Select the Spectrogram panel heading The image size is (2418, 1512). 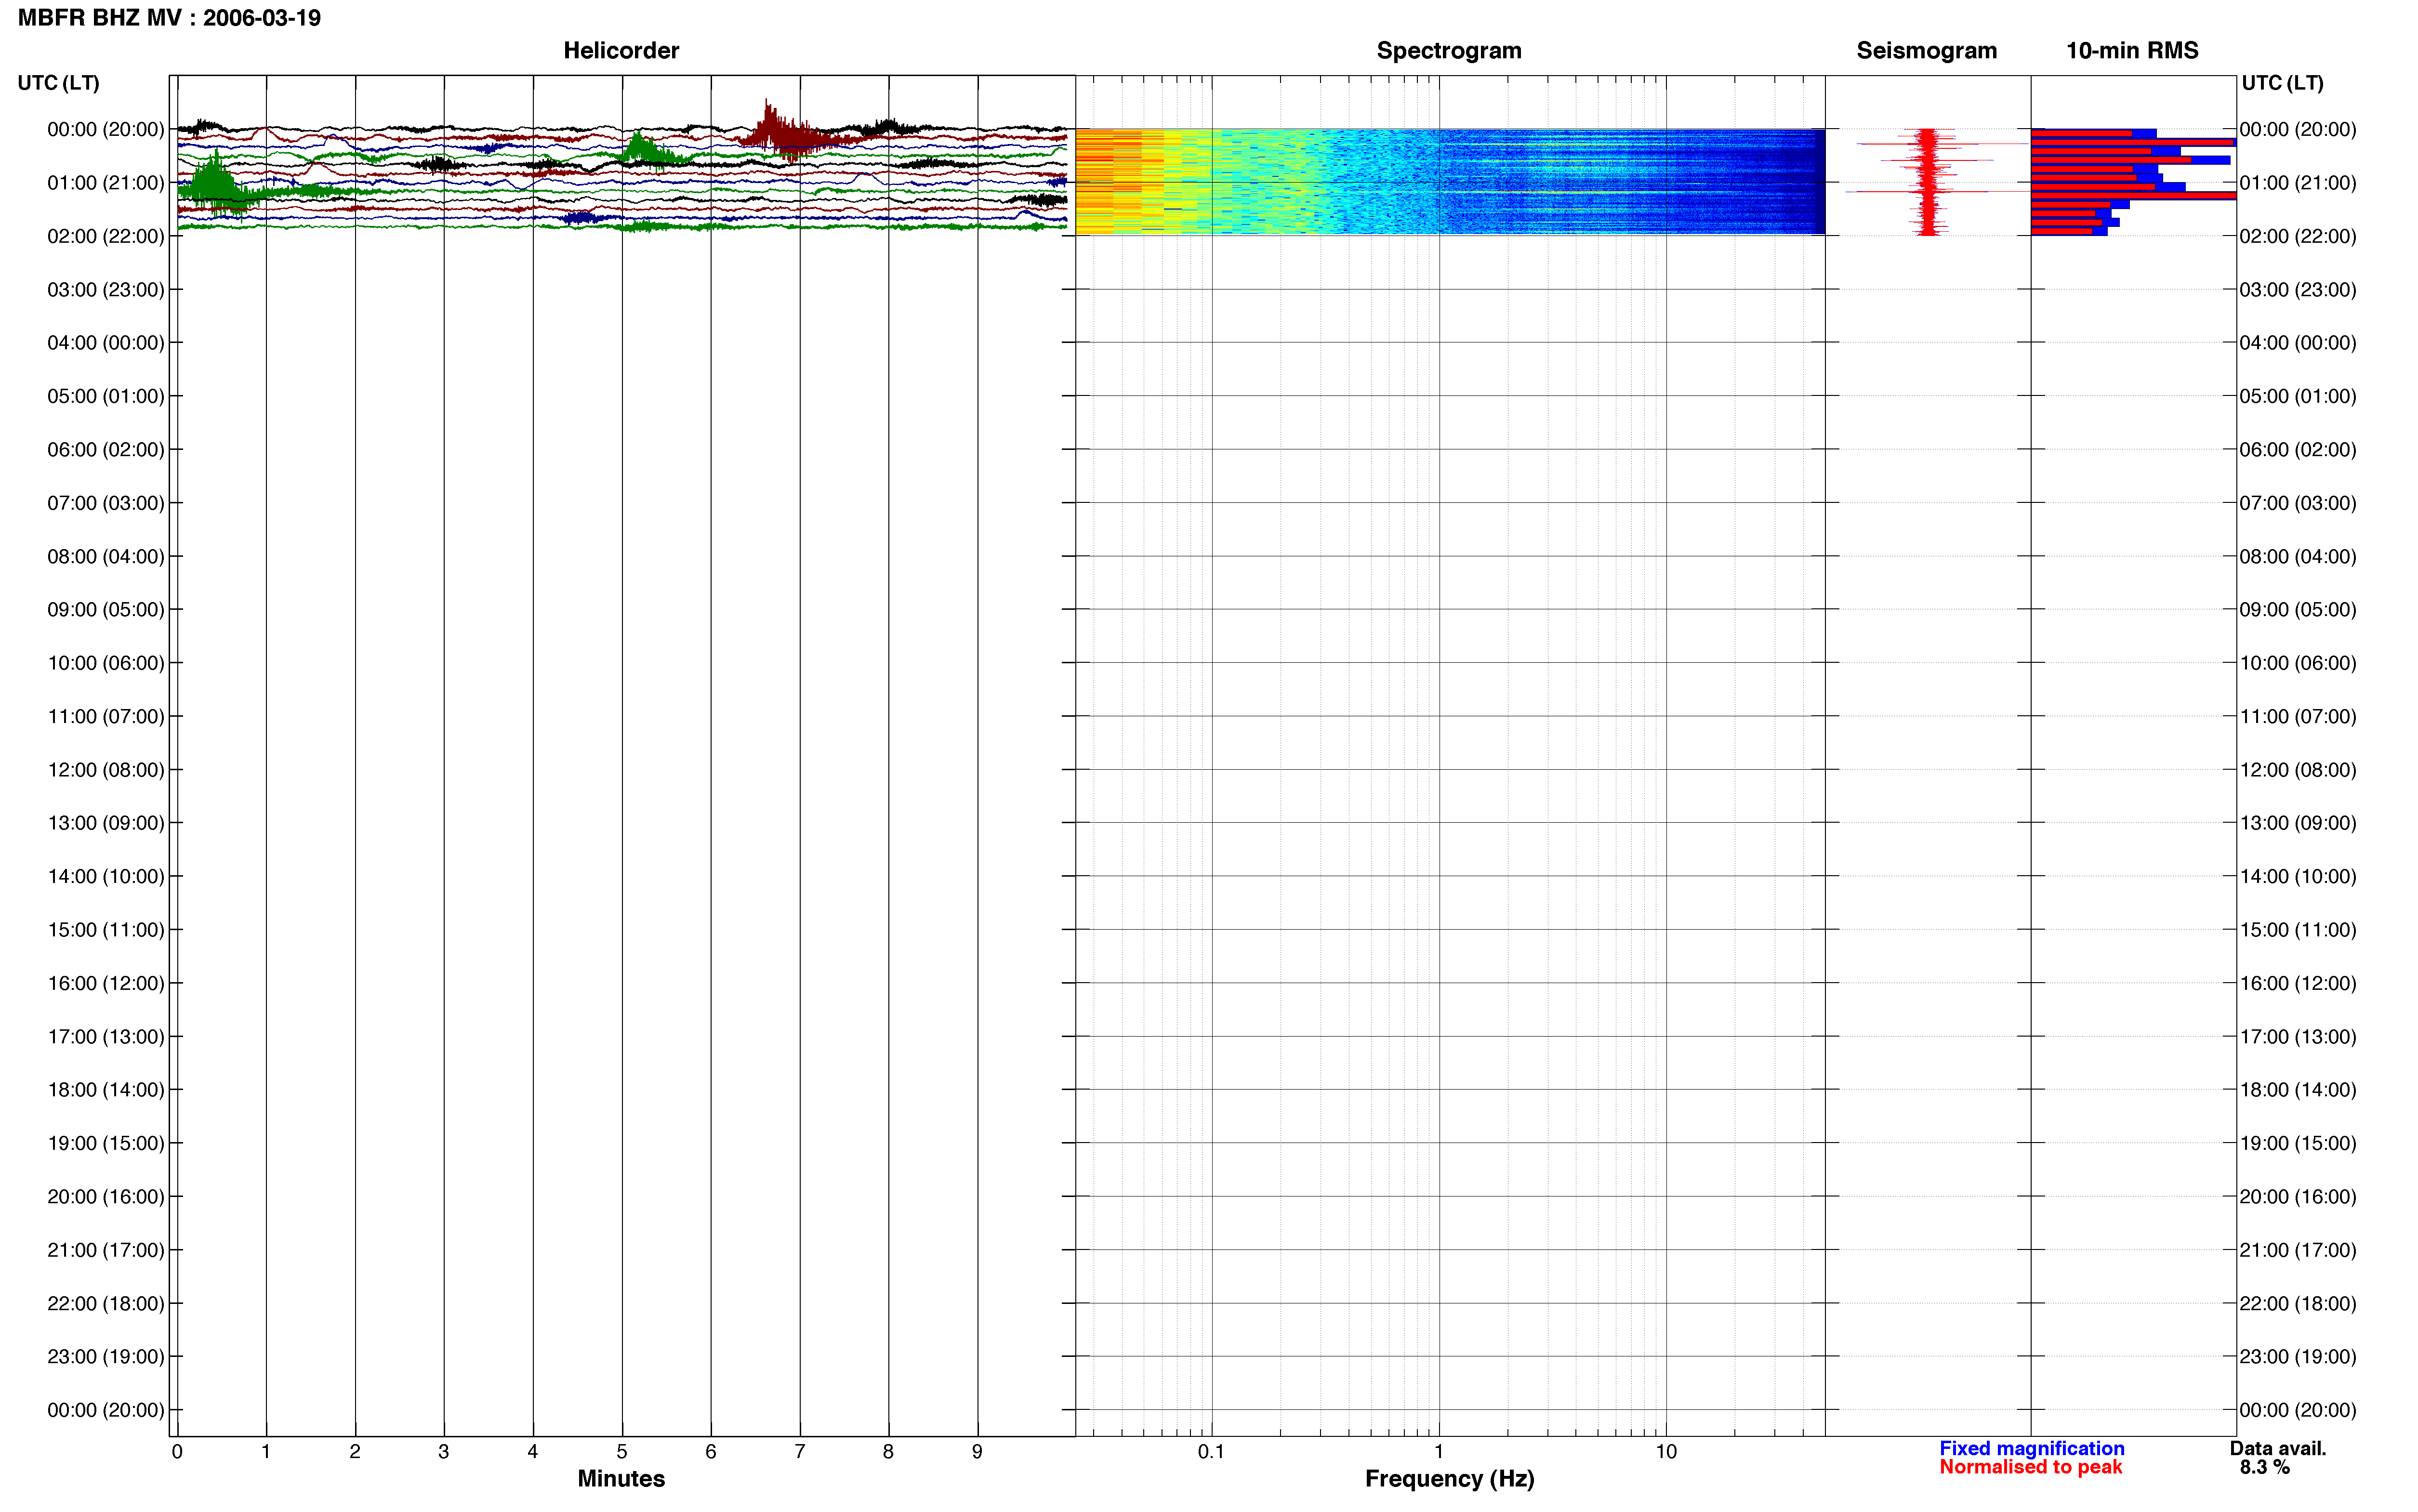[1449, 50]
